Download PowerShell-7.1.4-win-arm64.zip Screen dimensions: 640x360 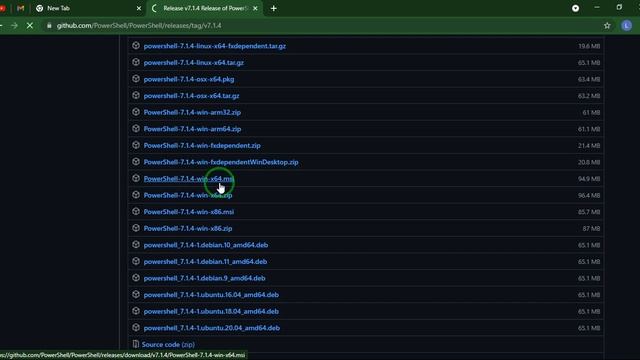click(x=192, y=129)
